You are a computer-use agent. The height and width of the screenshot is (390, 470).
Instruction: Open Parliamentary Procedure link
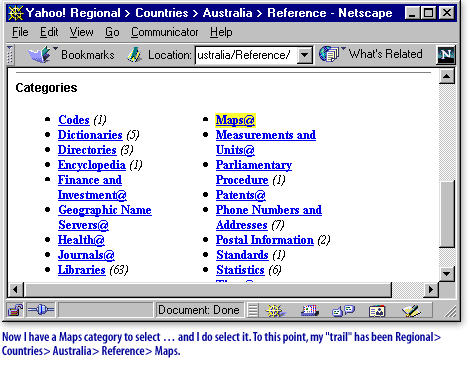pos(254,172)
